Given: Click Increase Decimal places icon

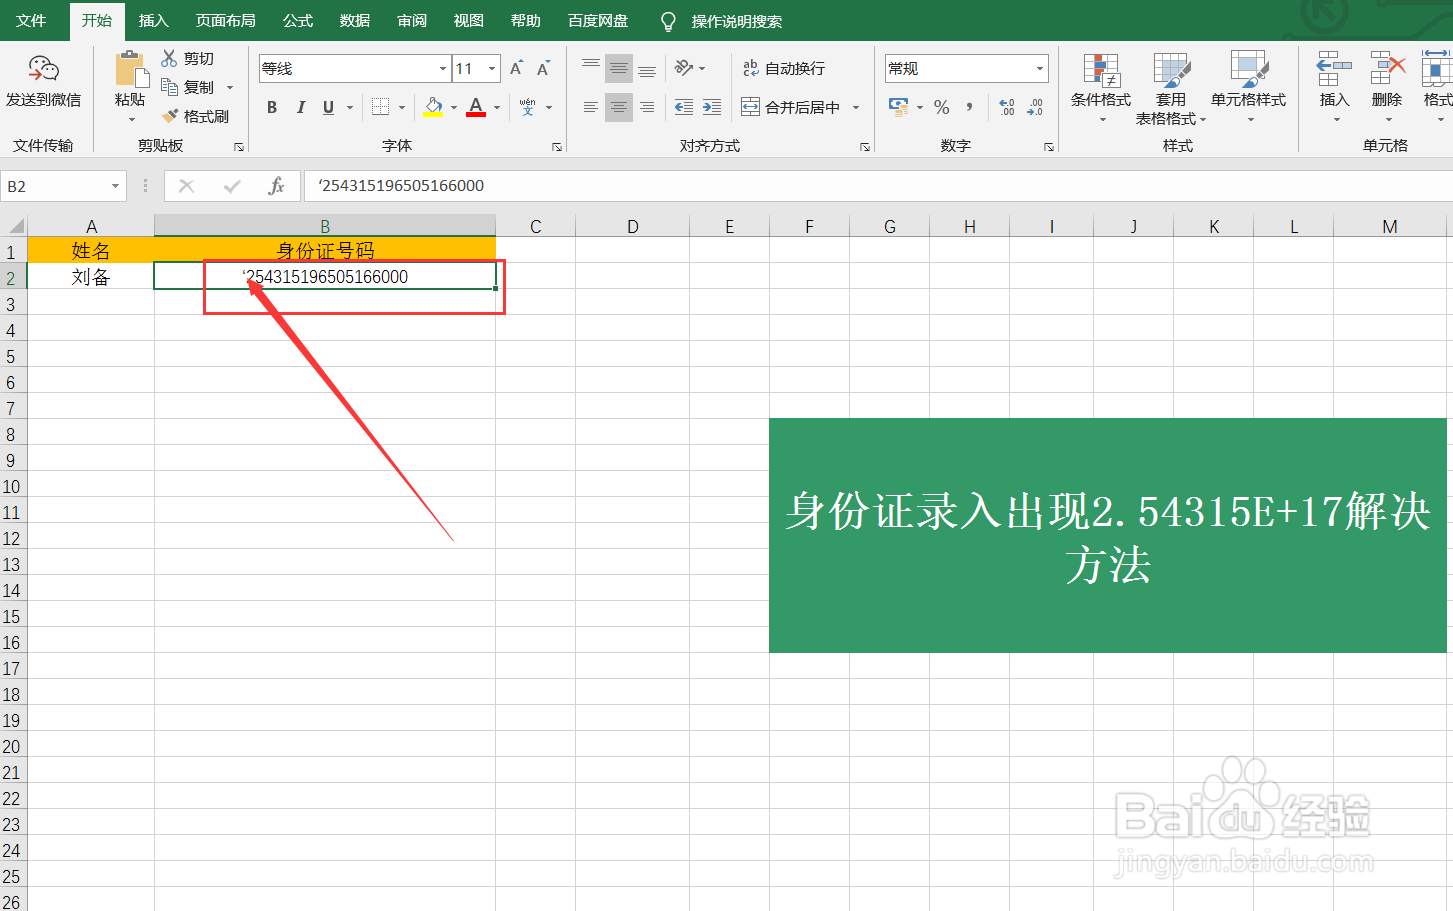Looking at the screenshot, I should (x=1007, y=107).
